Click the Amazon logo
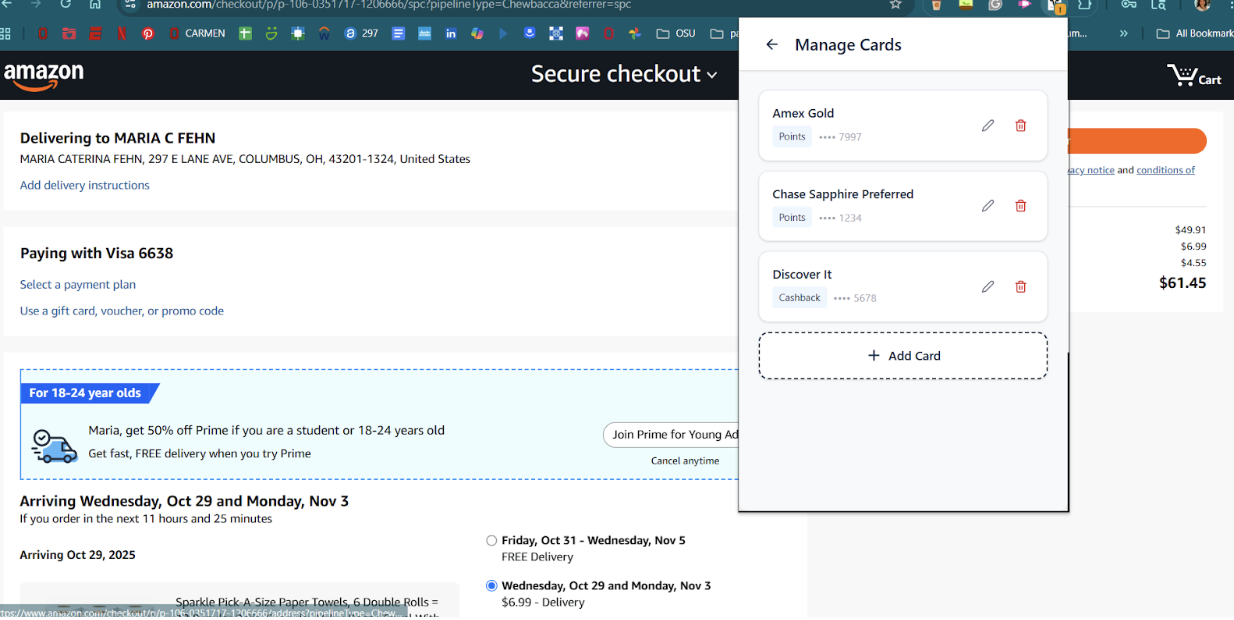The image size is (1234, 620). click(43, 76)
